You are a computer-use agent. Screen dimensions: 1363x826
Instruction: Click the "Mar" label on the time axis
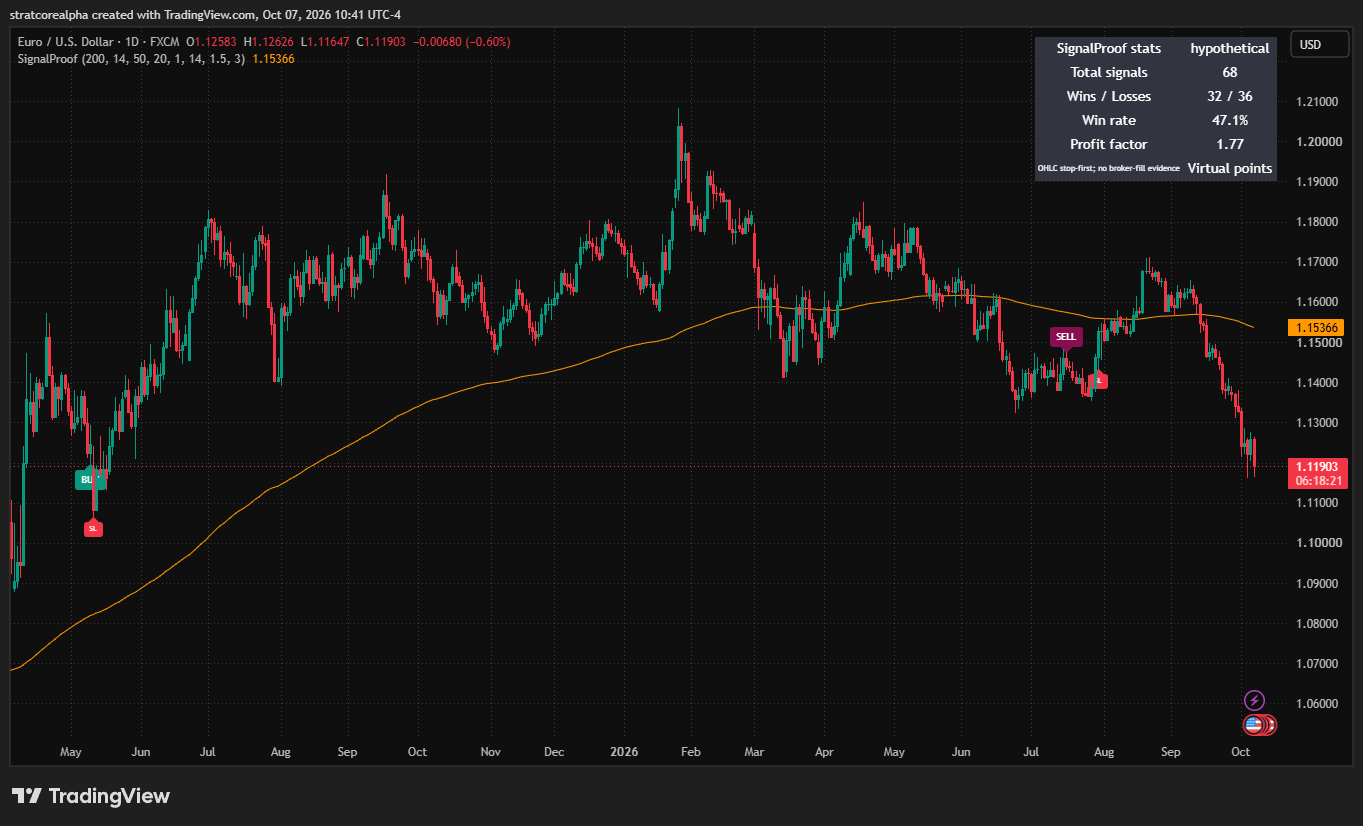[x=755, y=751]
